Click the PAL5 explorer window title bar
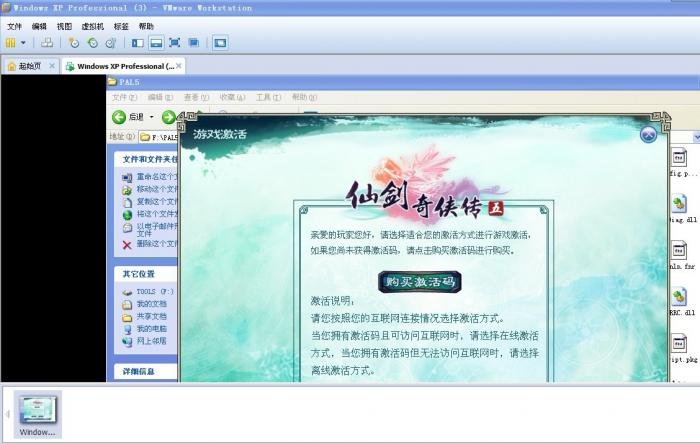 403,82
